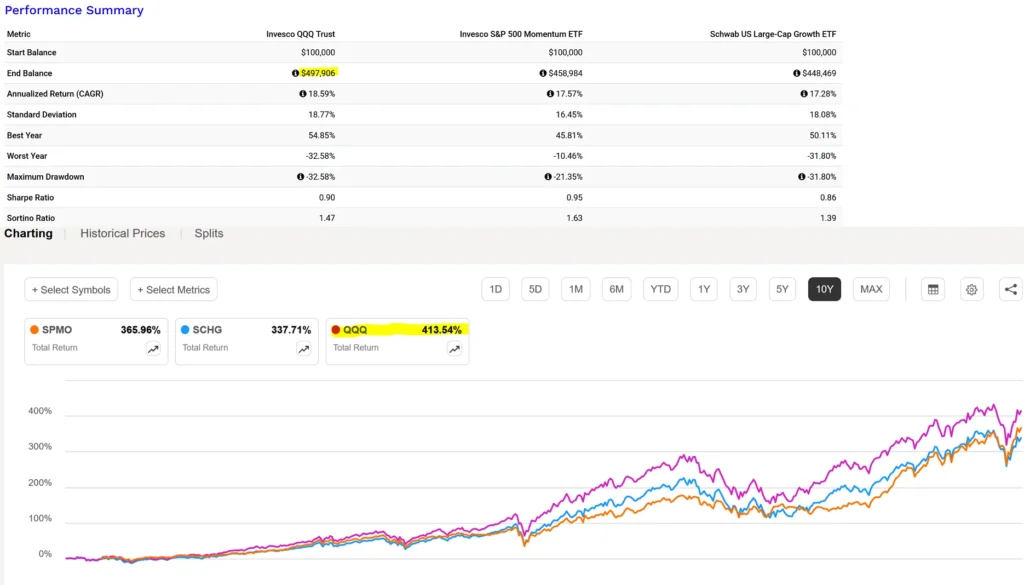Switch chart range to MAX
1024x585 pixels.
point(871,290)
